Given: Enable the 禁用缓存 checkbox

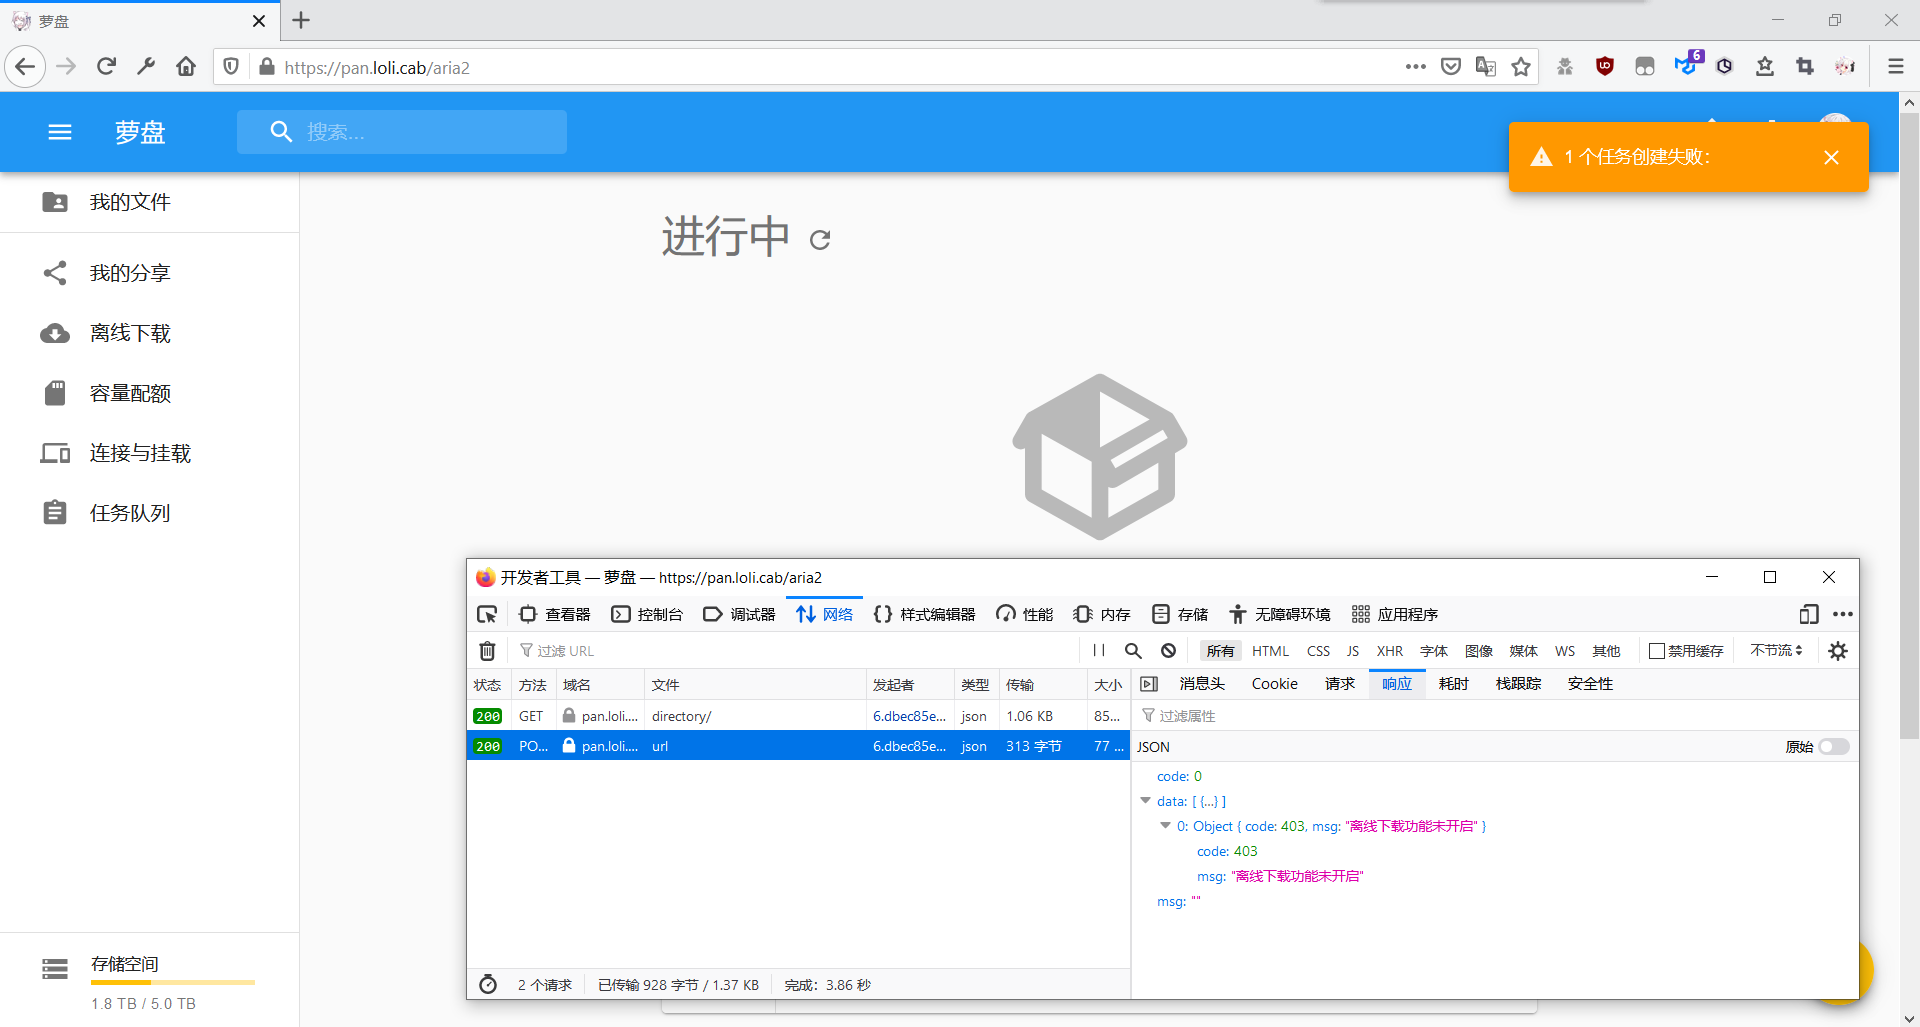Looking at the screenshot, I should pos(1657,651).
